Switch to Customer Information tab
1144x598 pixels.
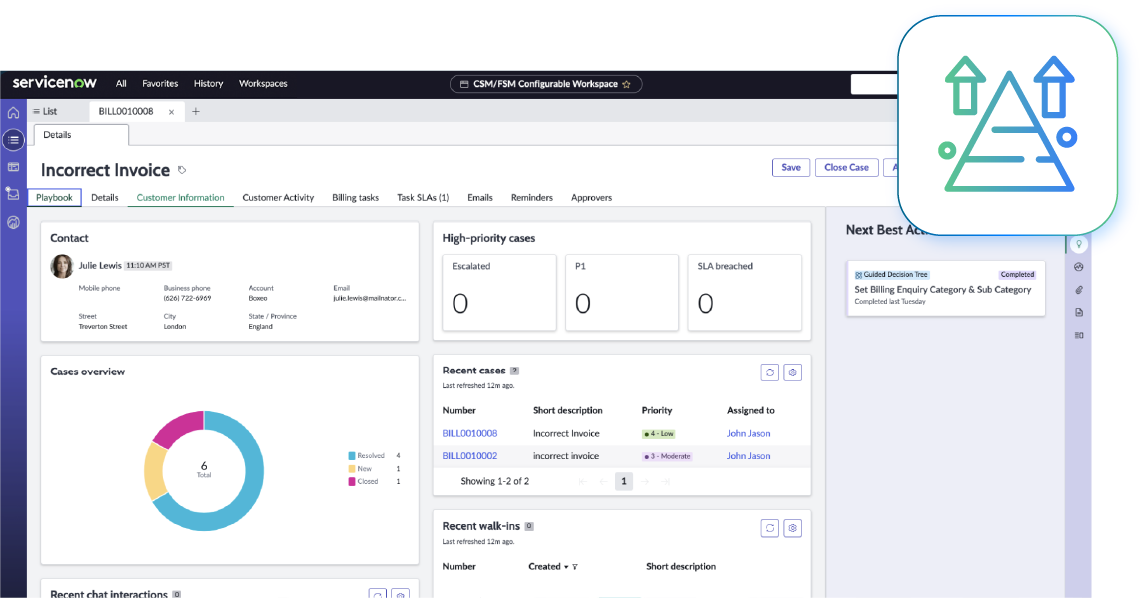[180, 198]
